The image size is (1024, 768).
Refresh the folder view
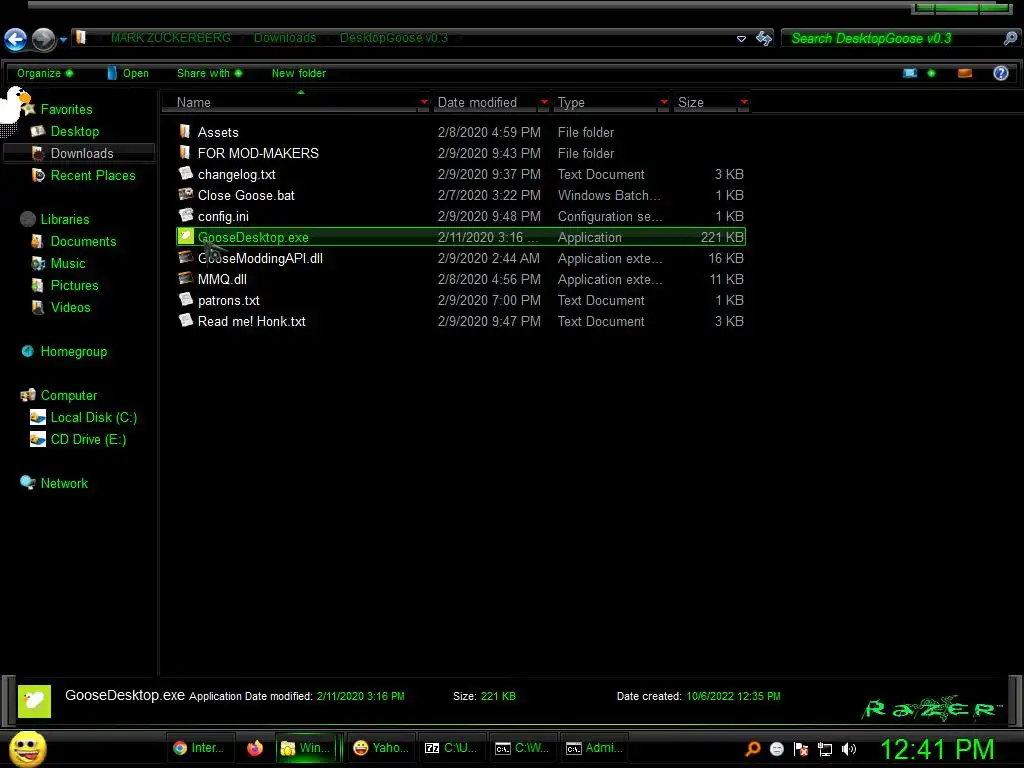click(x=763, y=39)
